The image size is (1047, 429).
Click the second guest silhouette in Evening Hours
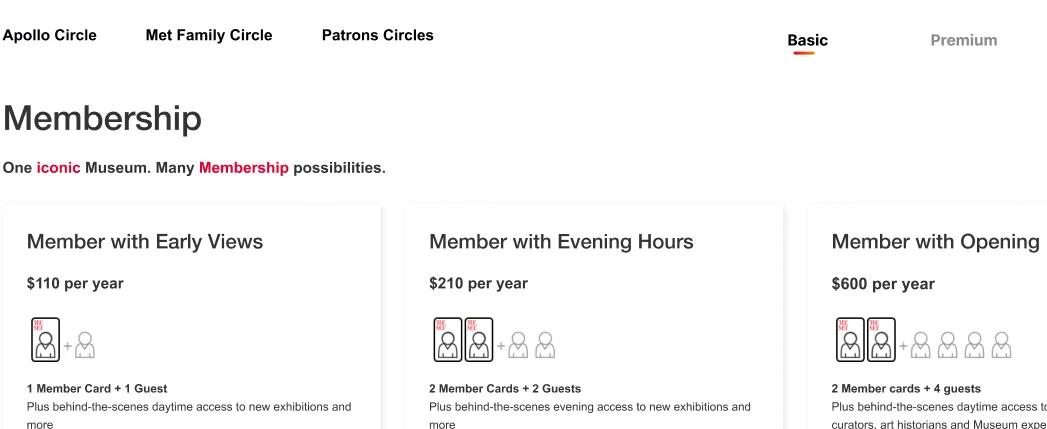coord(545,345)
